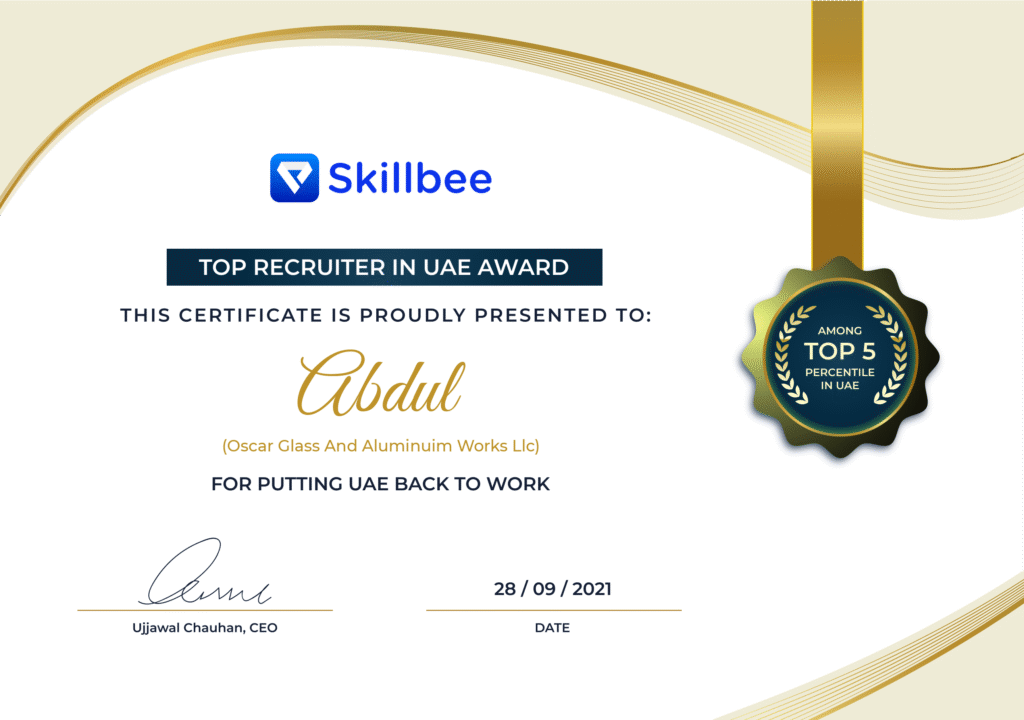Click the 'TOP 5' text in the badge
Image resolution: width=1024 pixels, height=720 pixels.
[840, 352]
